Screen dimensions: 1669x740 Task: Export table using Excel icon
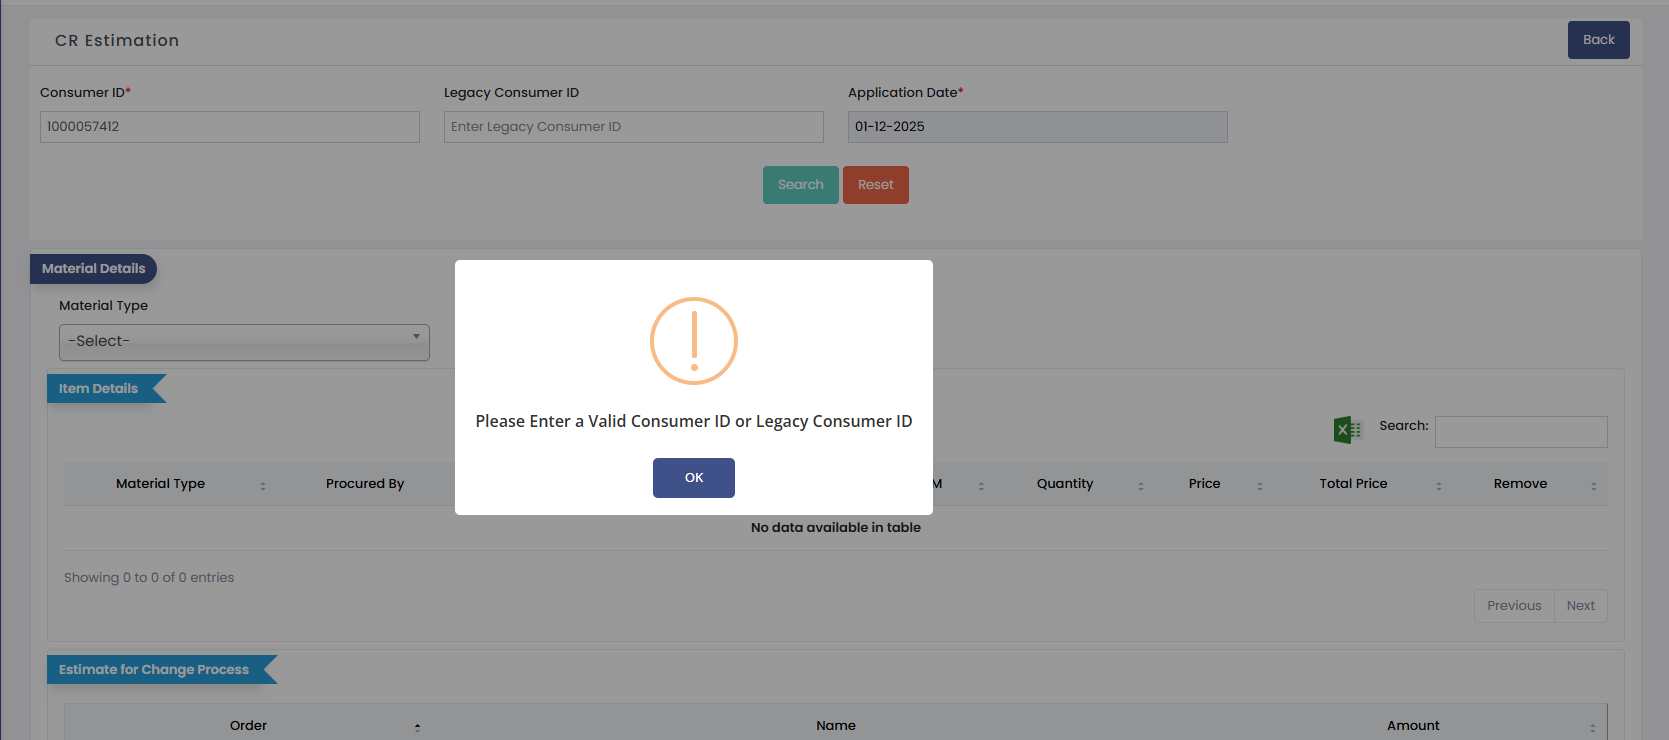tap(1347, 430)
